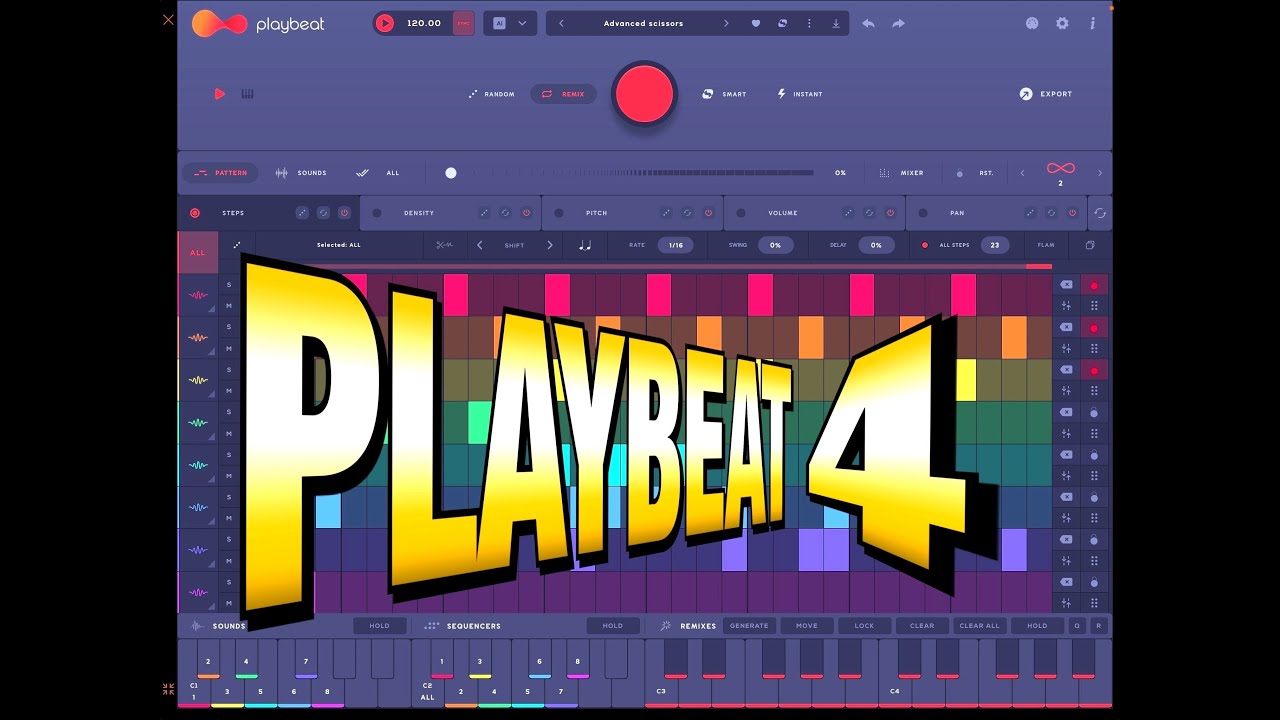Toggle the ALL STEPS red dot
Image resolution: width=1280 pixels, height=720 pixels.
tap(925, 245)
